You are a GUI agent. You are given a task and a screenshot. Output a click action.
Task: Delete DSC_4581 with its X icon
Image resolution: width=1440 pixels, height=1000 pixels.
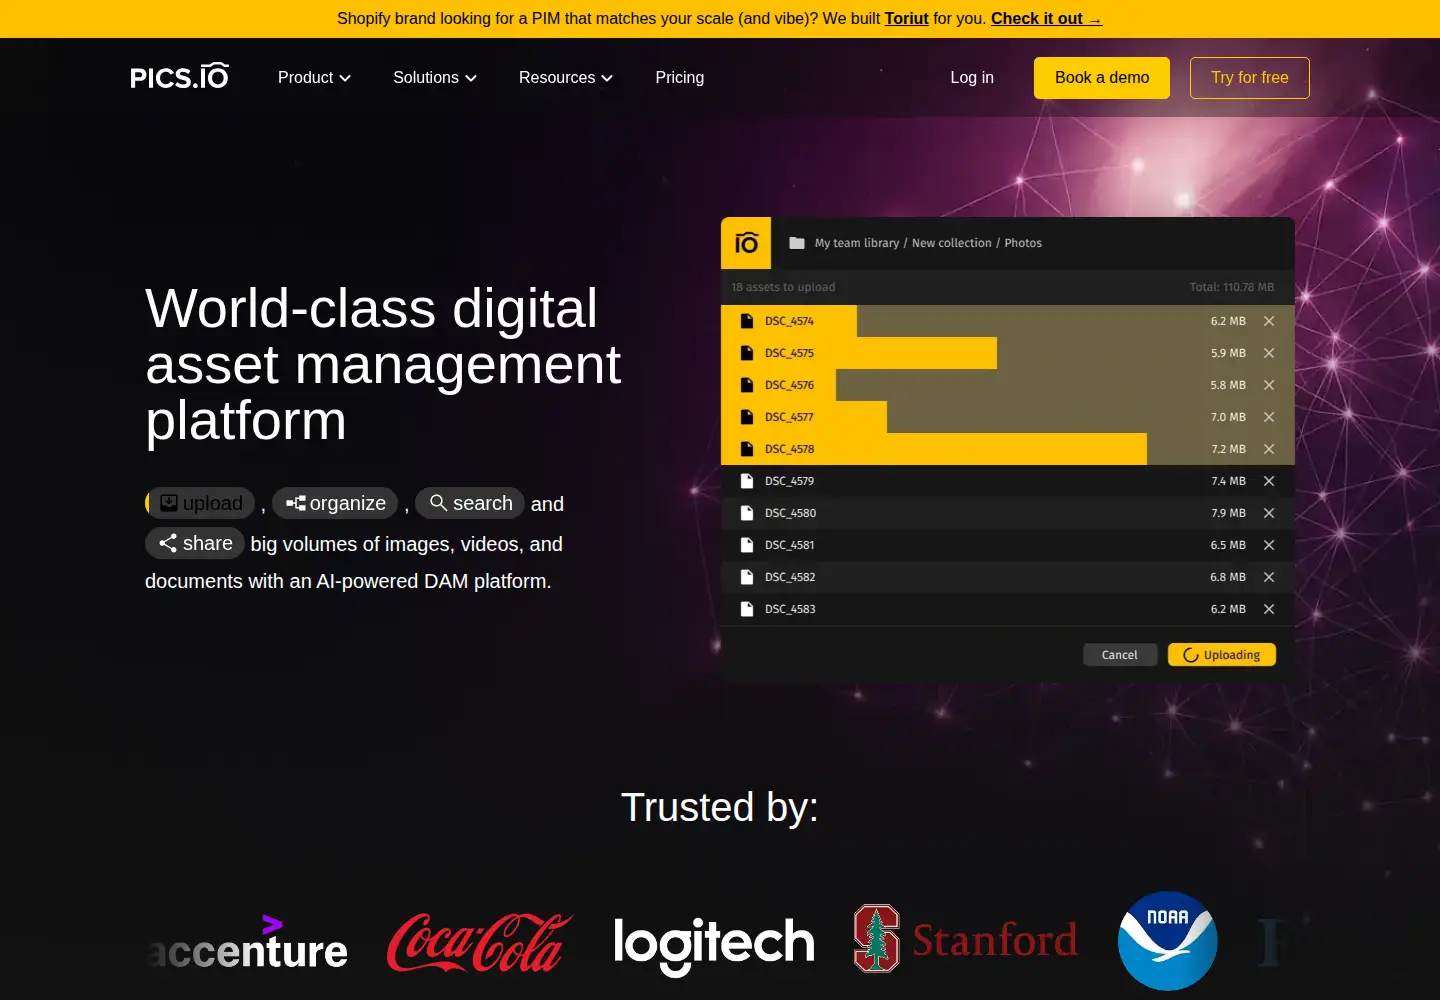1269,545
